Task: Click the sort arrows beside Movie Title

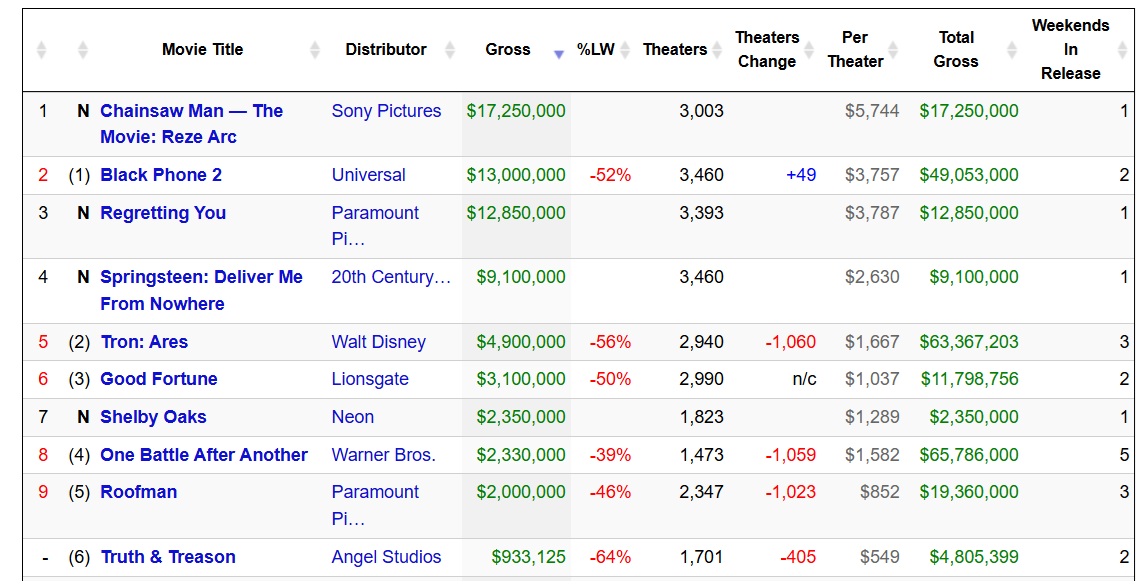Action: click(x=315, y=50)
